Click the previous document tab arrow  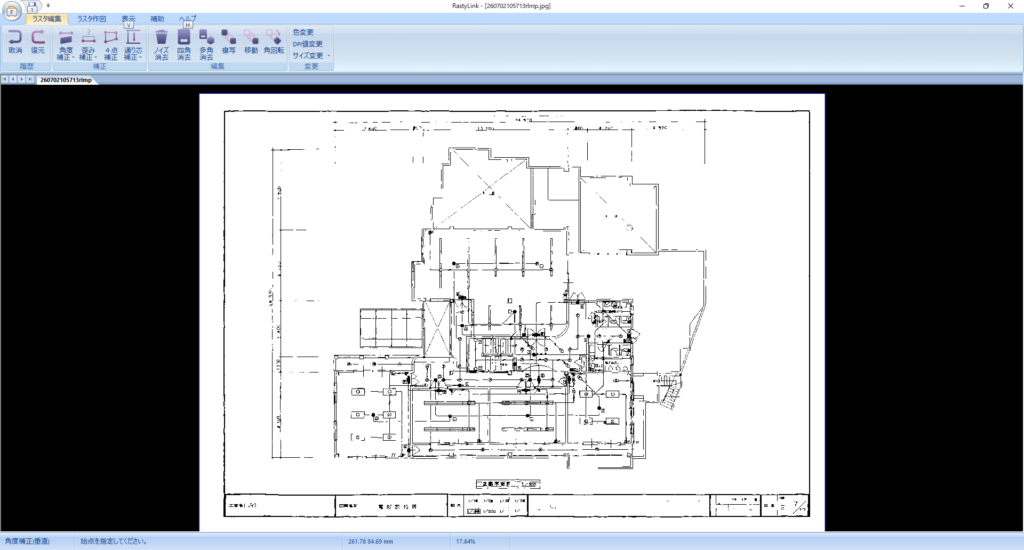pyautogui.click(x=13, y=79)
